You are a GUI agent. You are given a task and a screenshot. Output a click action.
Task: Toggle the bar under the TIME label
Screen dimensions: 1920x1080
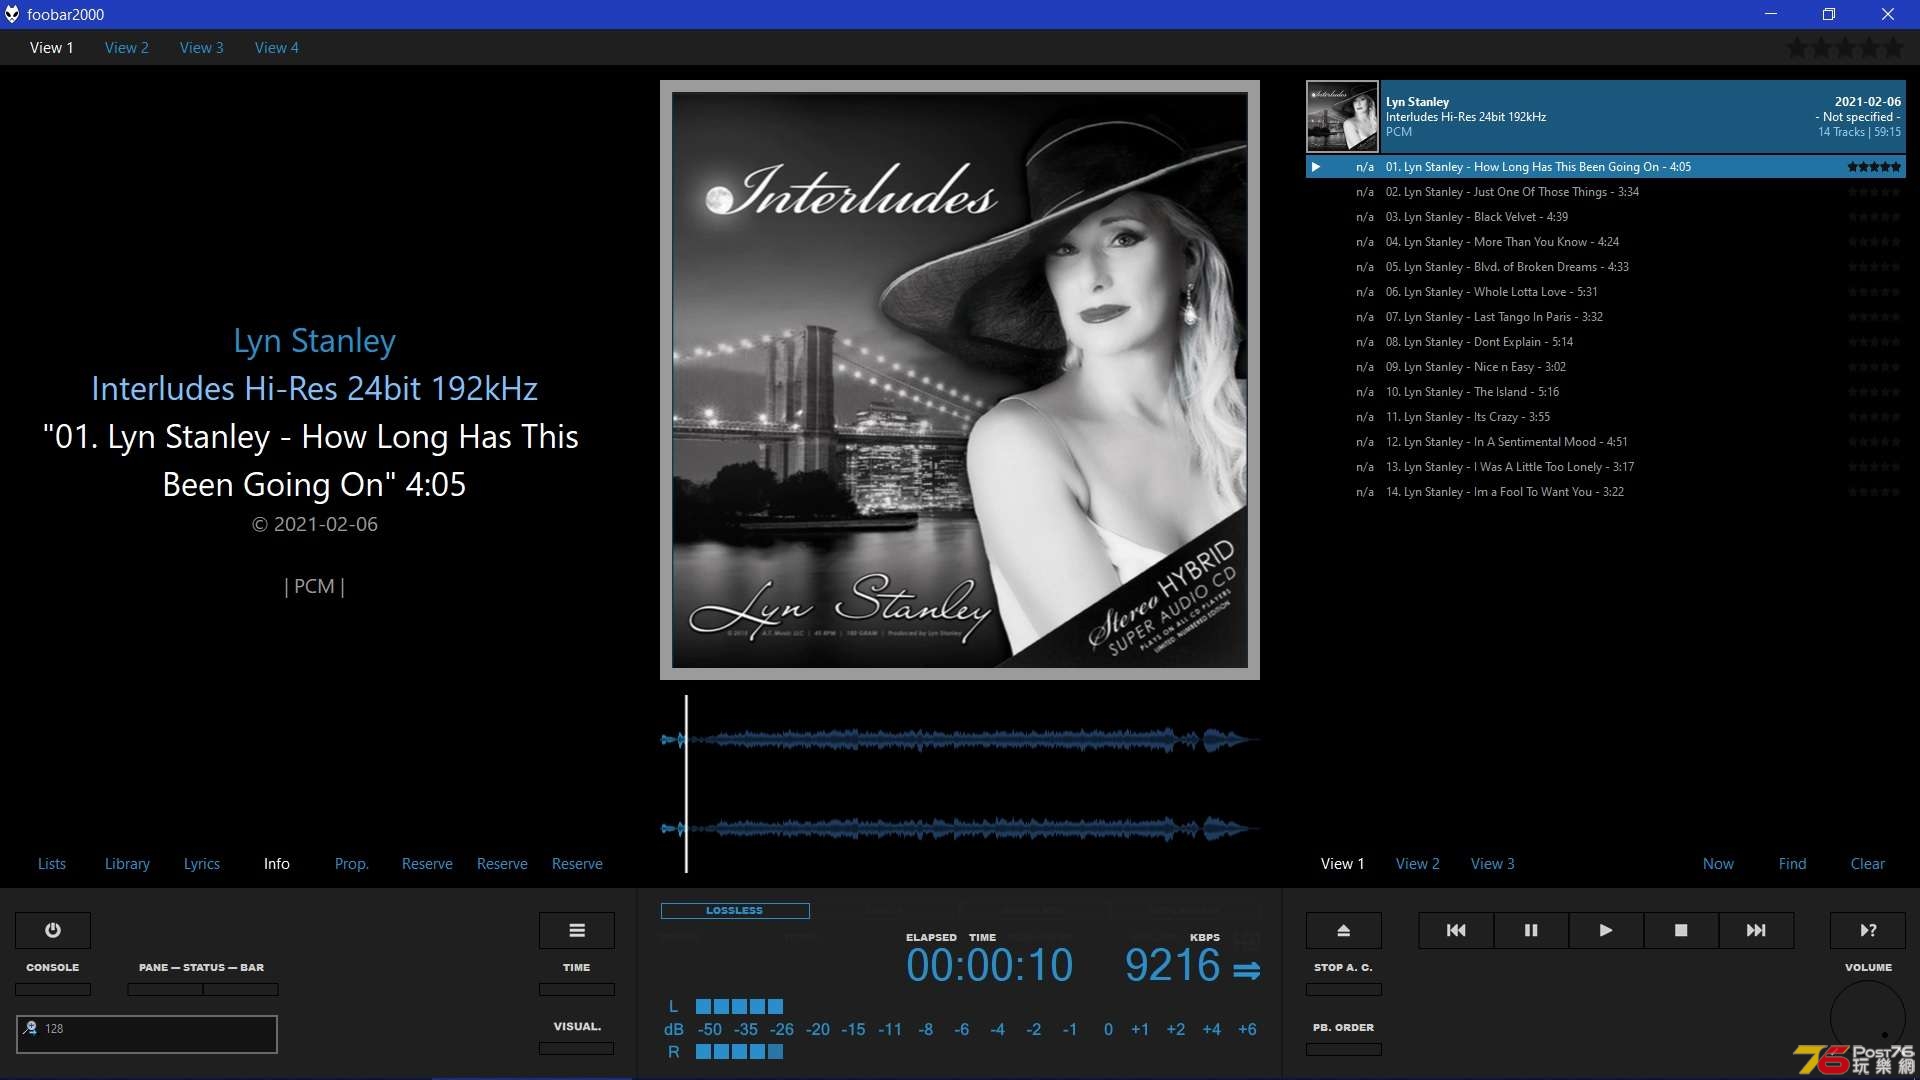click(577, 989)
